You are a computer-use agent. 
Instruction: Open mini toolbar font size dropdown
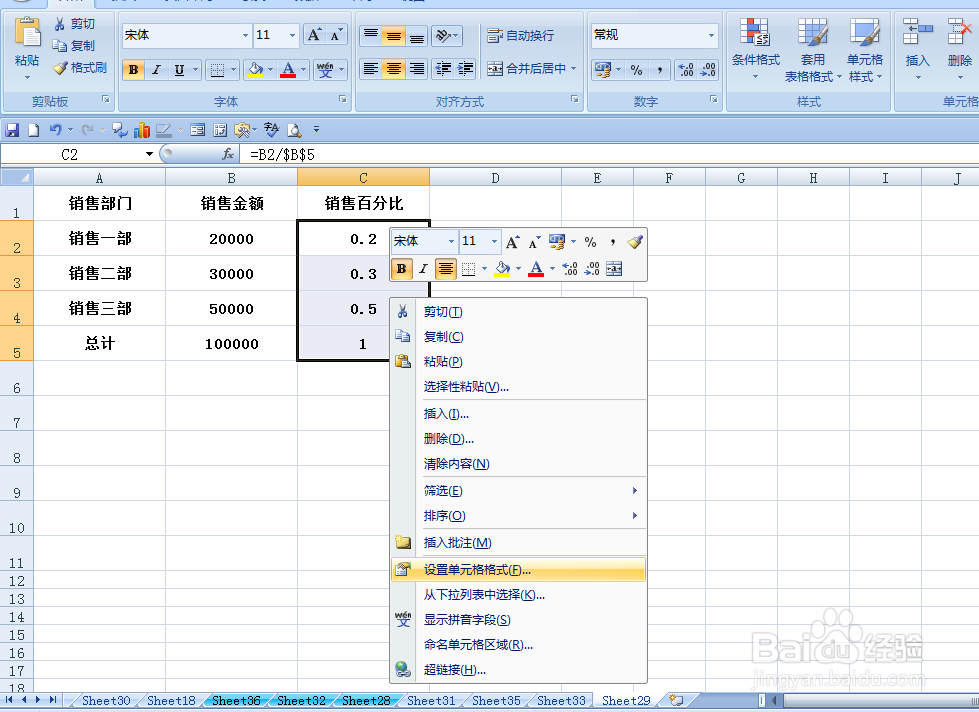pyautogui.click(x=494, y=241)
